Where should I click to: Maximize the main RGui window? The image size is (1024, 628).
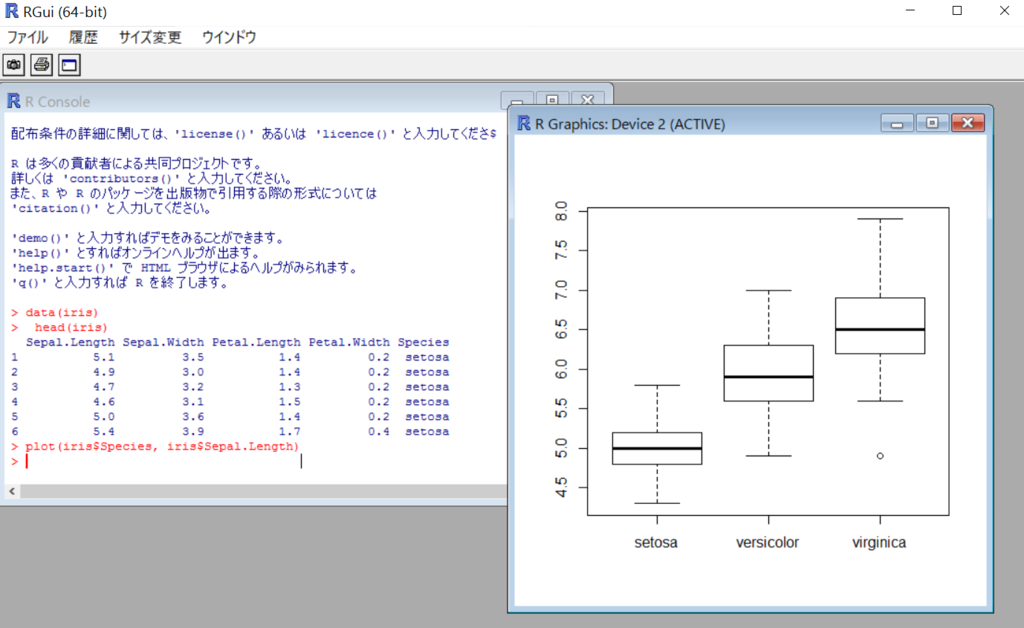click(957, 11)
